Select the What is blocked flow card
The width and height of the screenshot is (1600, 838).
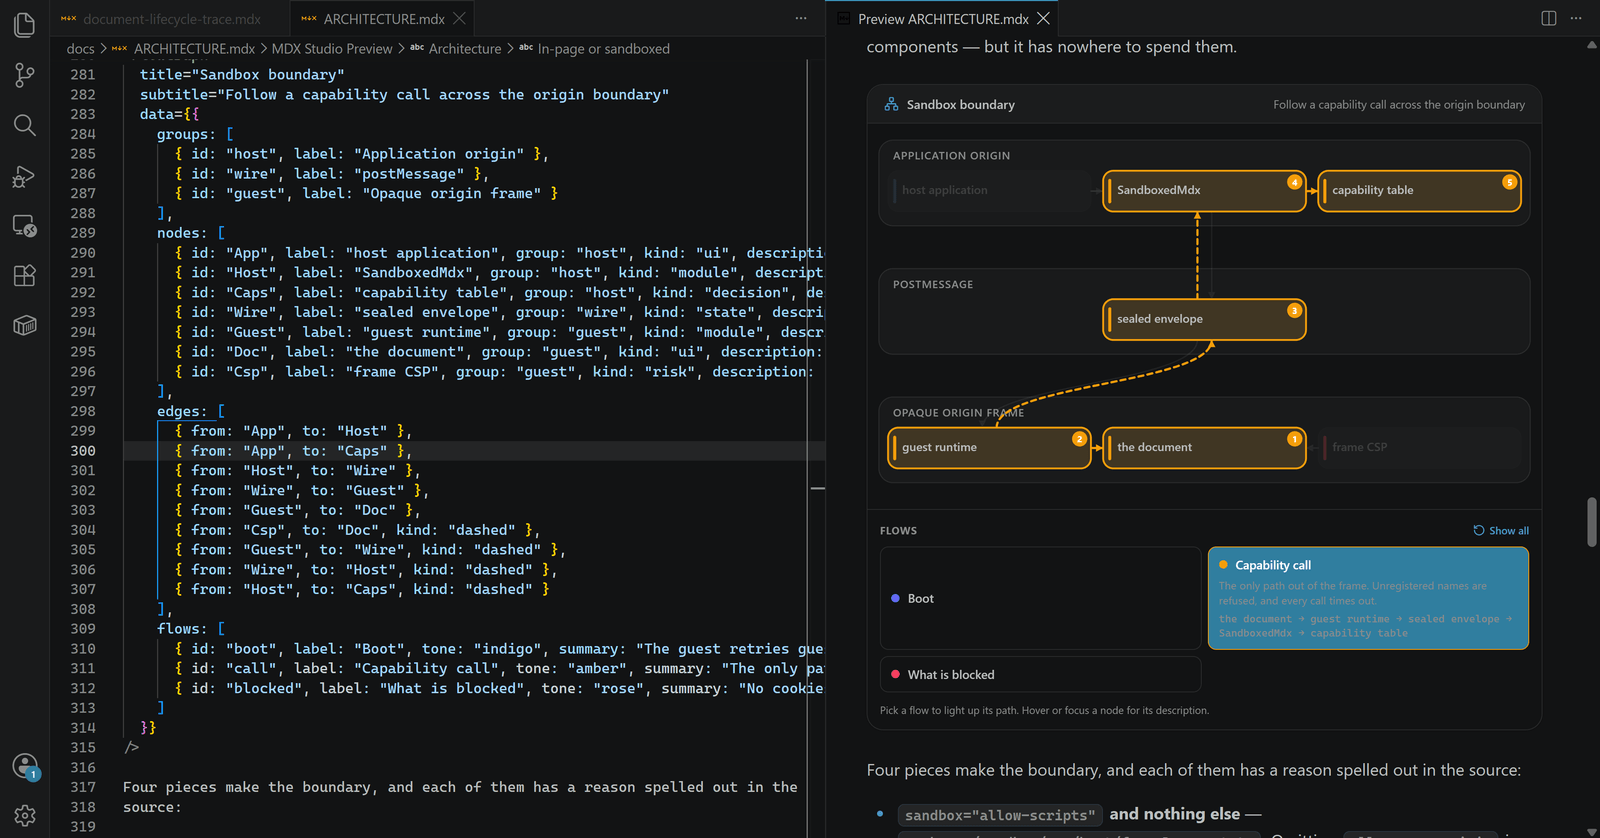tap(1040, 674)
